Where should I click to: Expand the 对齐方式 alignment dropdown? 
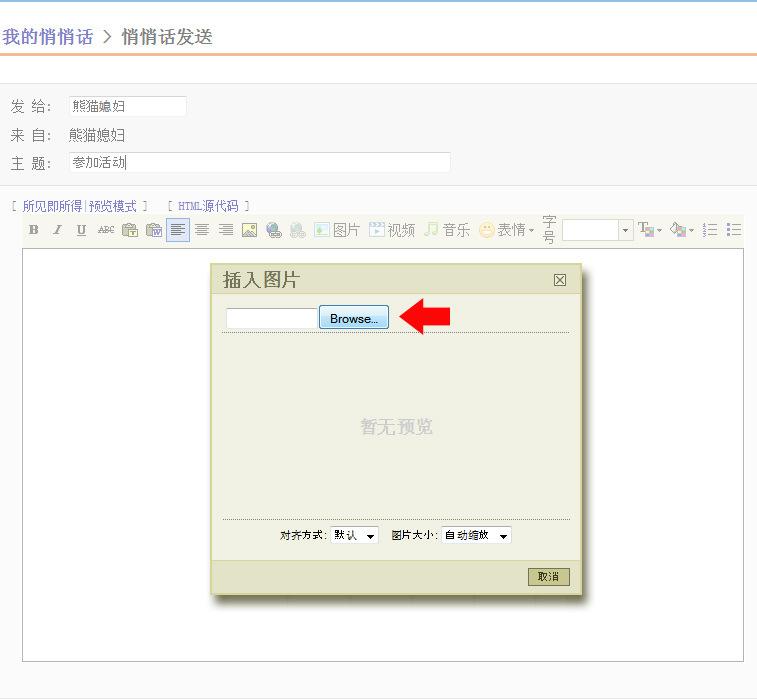355,536
